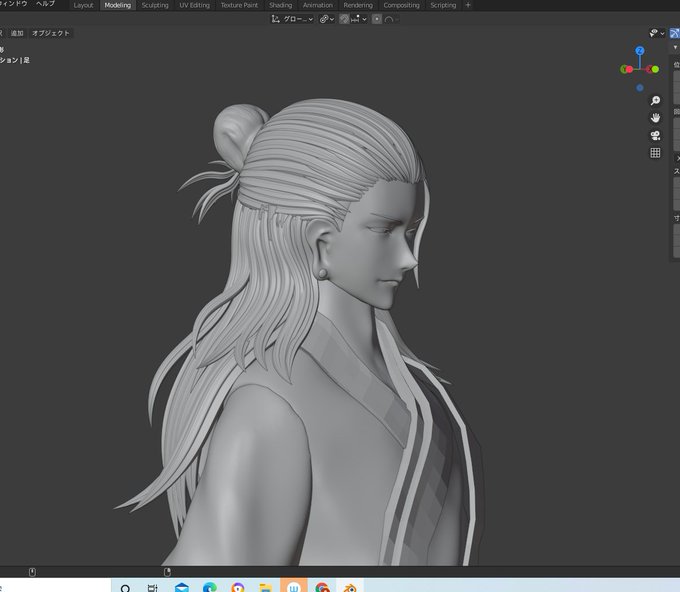Launch the Mail app from the taskbar
Screen dimensions: 680x592
pos(182,588)
